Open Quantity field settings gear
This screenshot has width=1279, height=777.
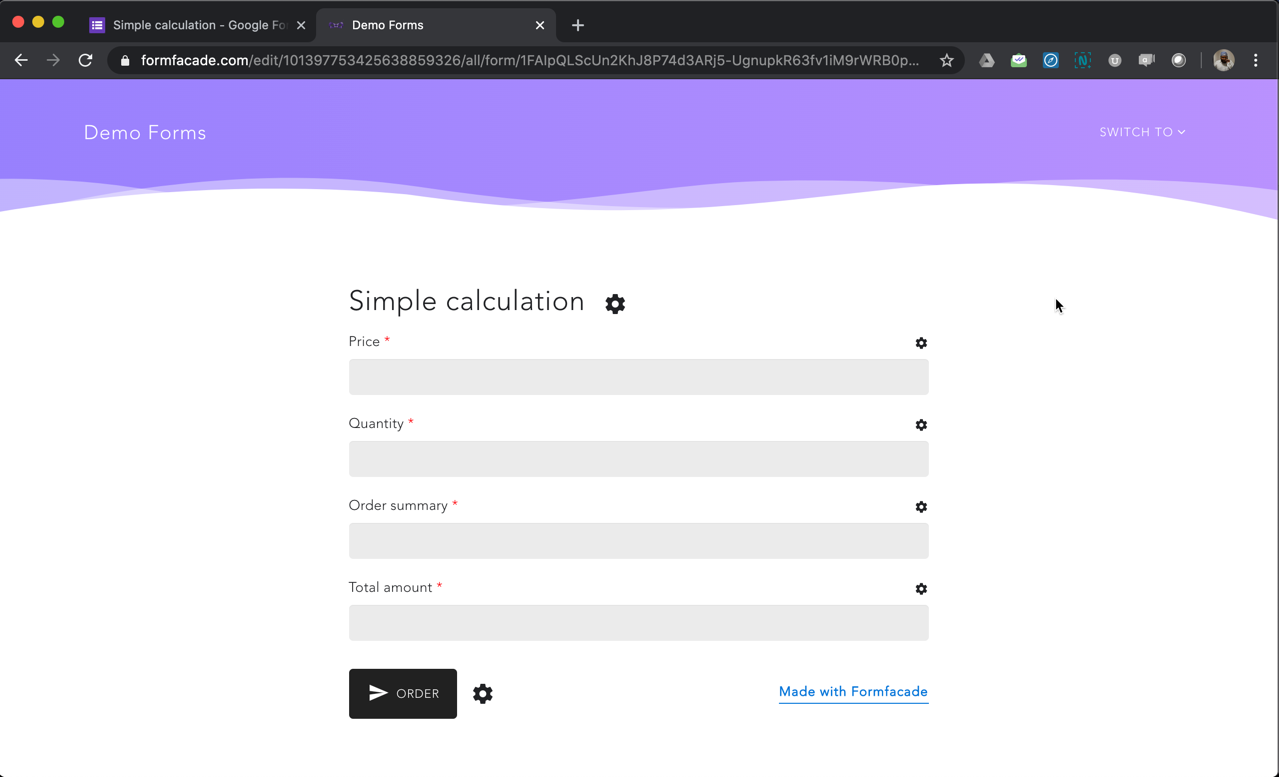921,425
